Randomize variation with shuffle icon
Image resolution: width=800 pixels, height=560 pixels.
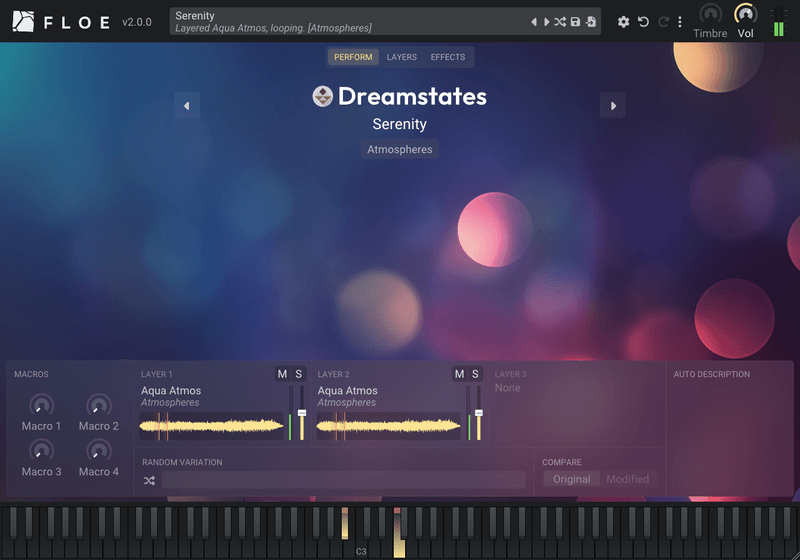click(x=149, y=480)
